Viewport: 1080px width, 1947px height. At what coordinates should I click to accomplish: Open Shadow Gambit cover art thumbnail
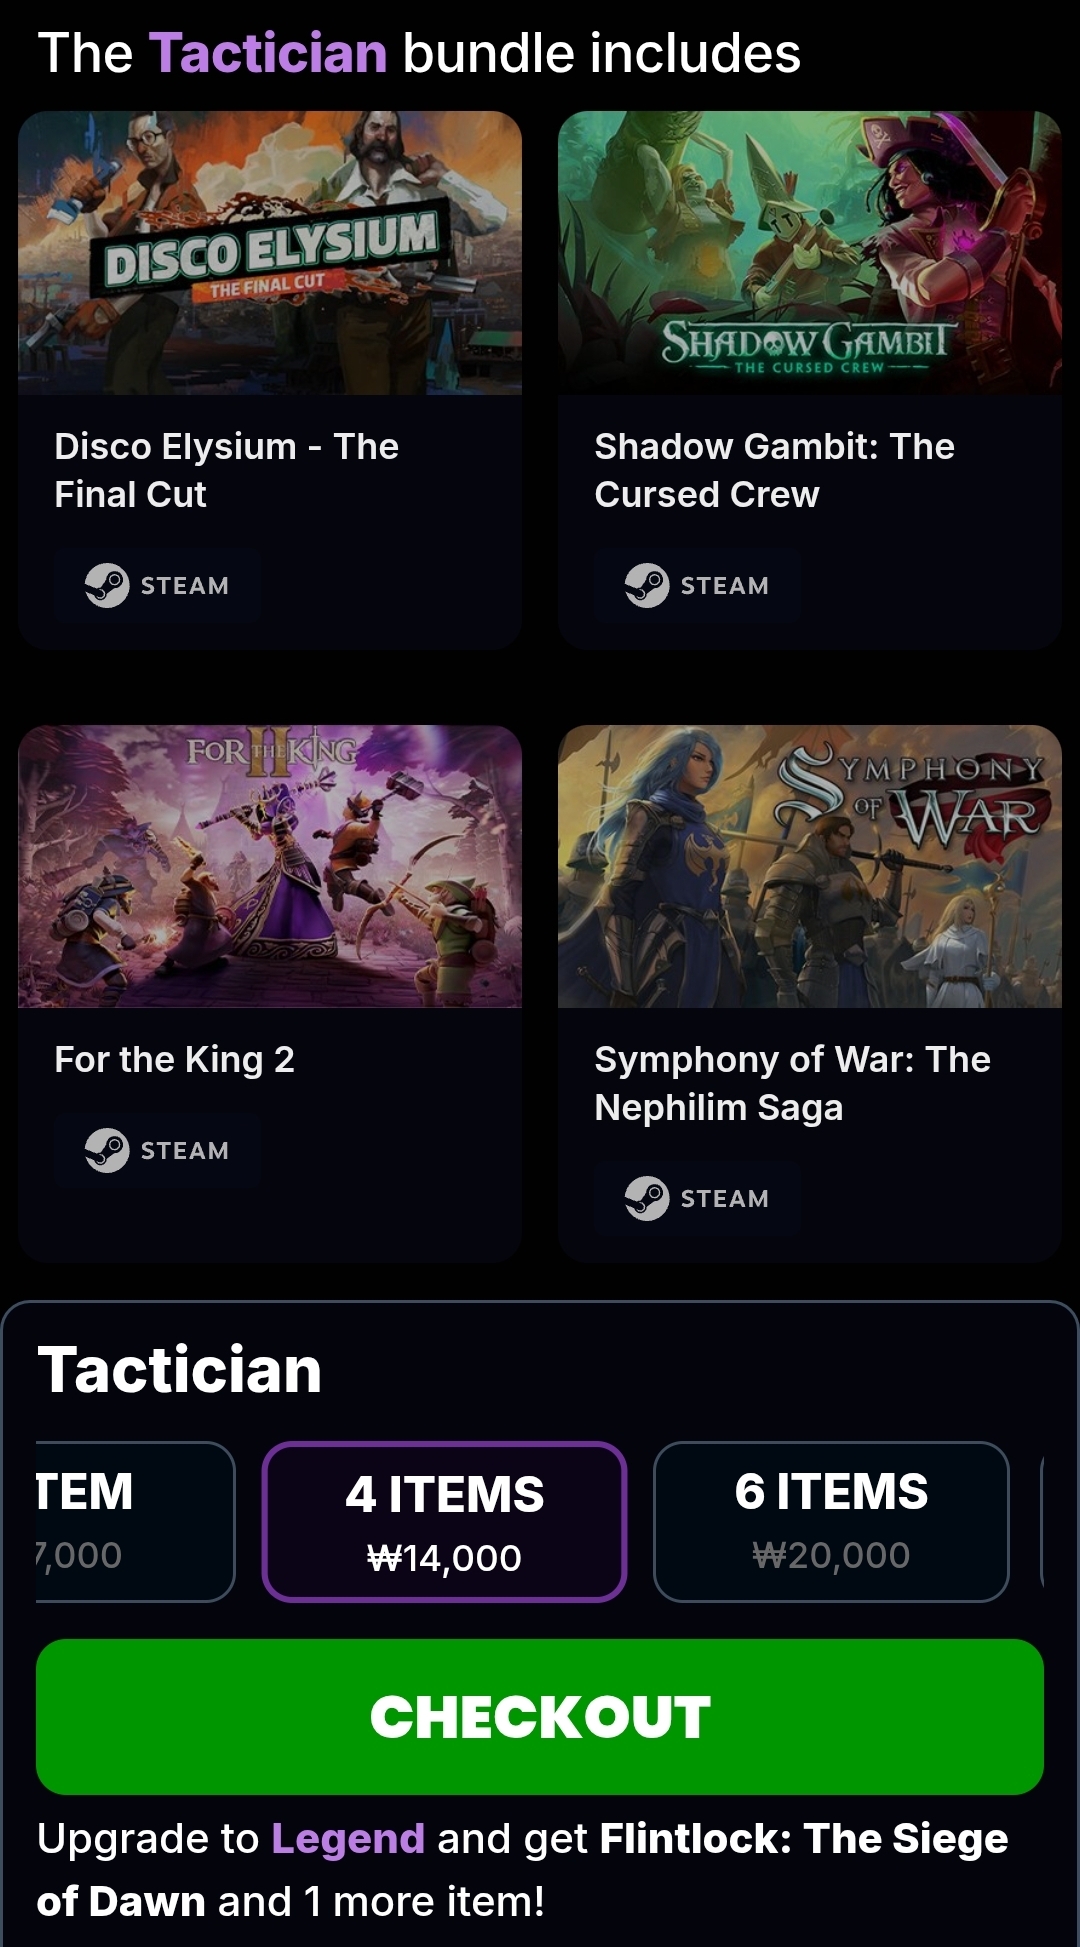coord(810,253)
